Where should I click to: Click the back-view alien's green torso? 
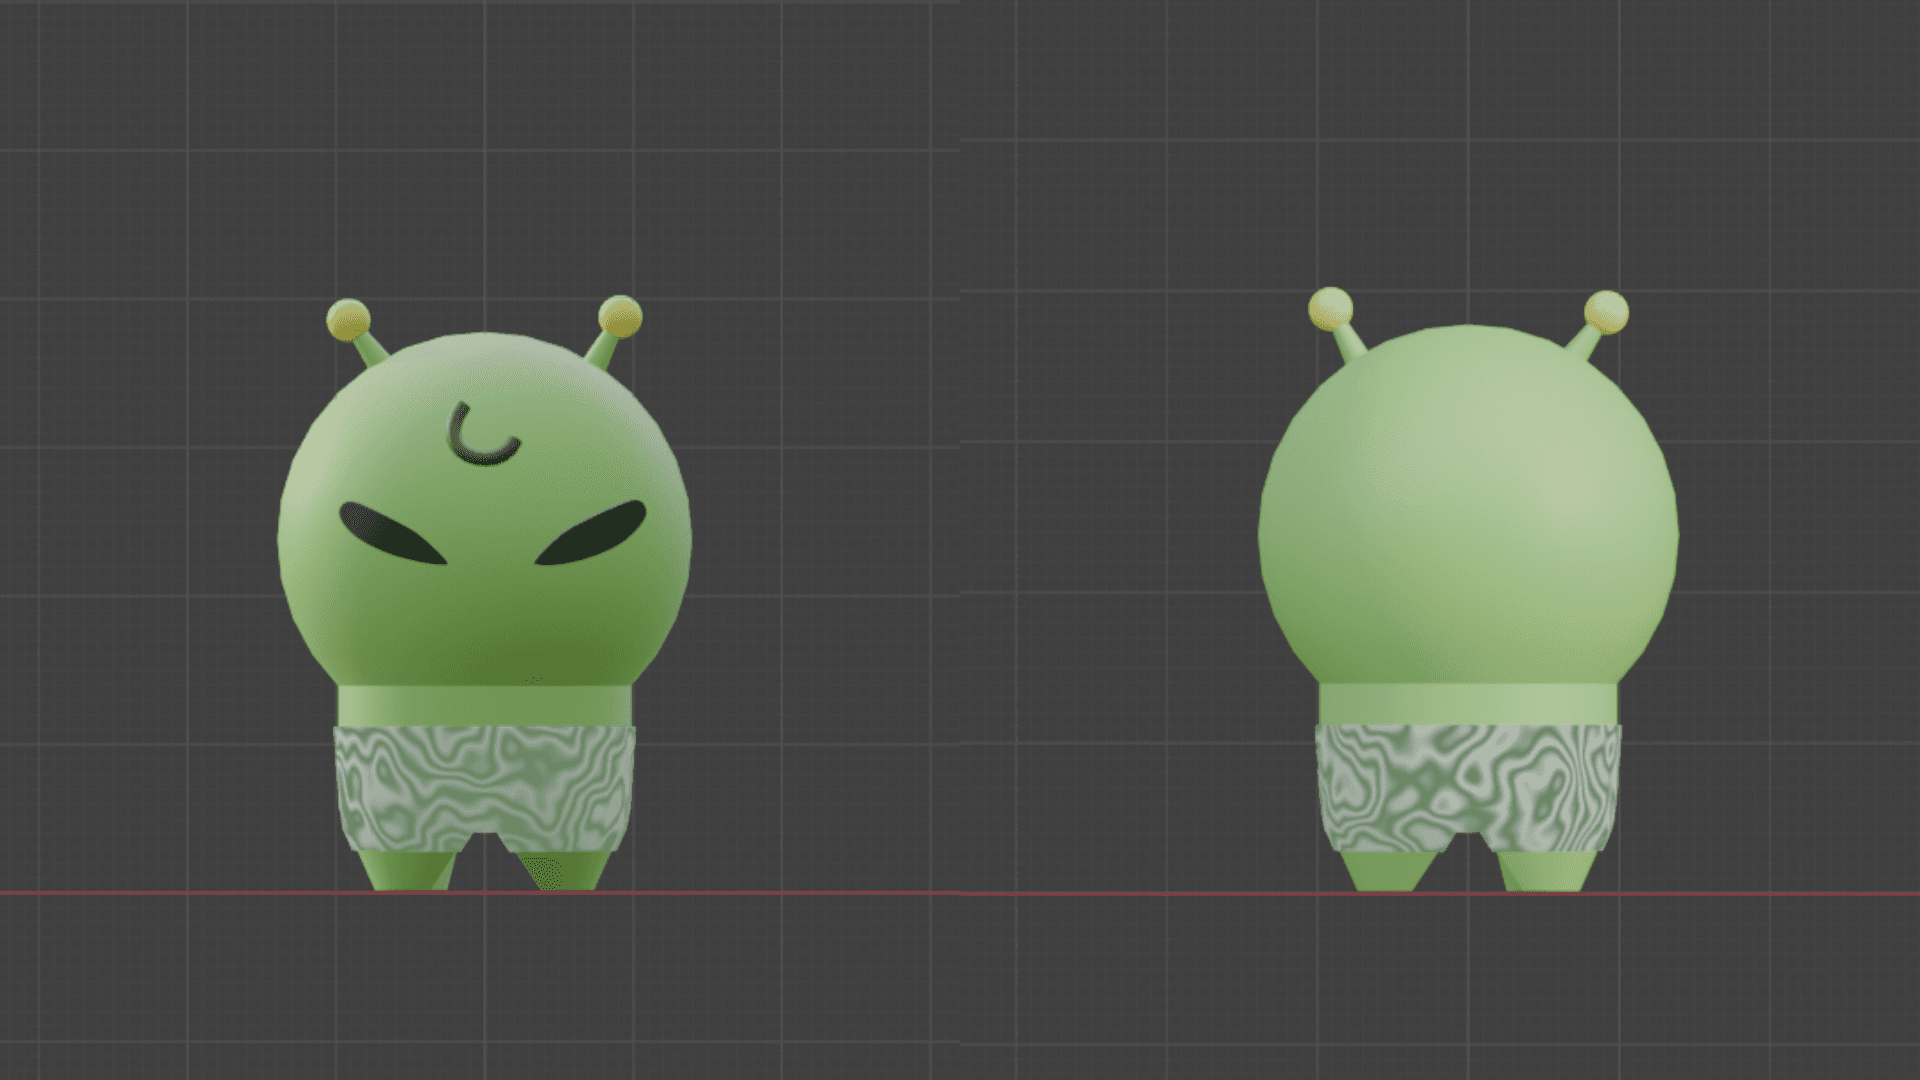[x=1467, y=703]
